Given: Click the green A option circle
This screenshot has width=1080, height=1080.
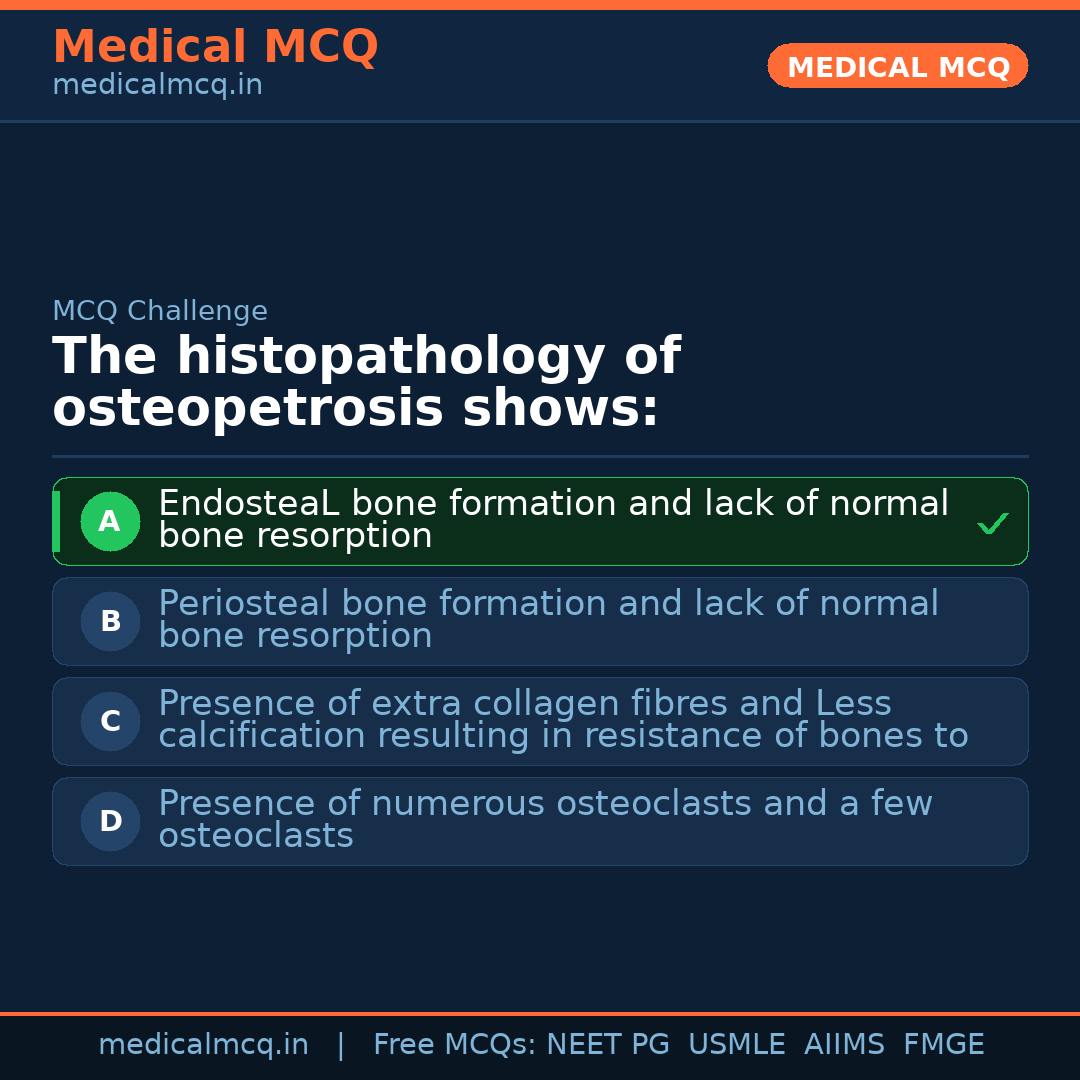Looking at the screenshot, I should (110, 521).
